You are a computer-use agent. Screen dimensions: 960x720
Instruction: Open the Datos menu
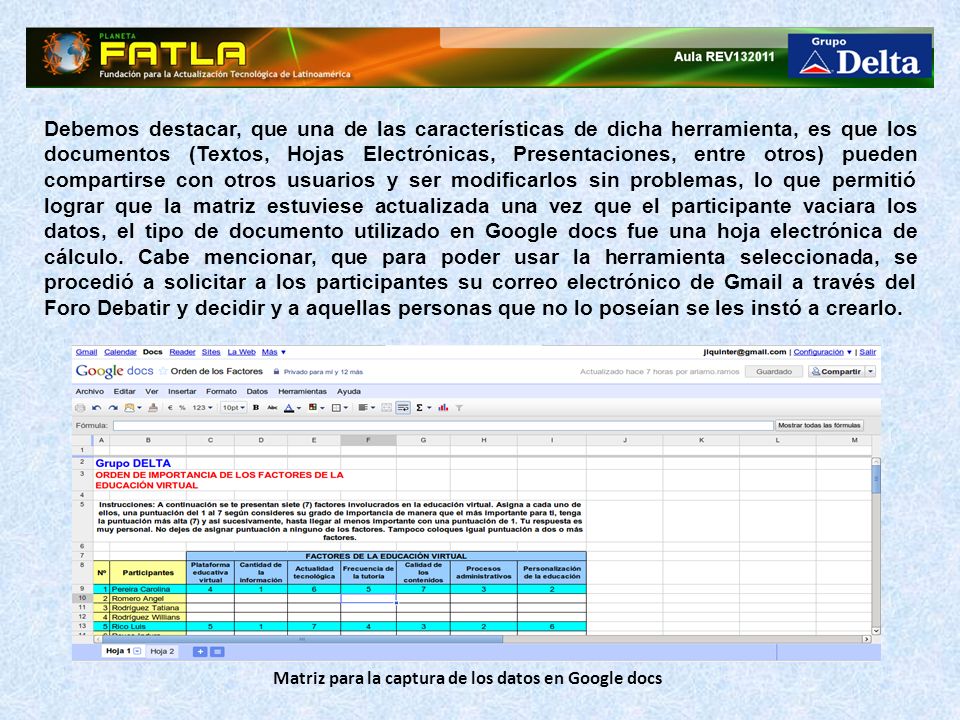pyautogui.click(x=257, y=391)
